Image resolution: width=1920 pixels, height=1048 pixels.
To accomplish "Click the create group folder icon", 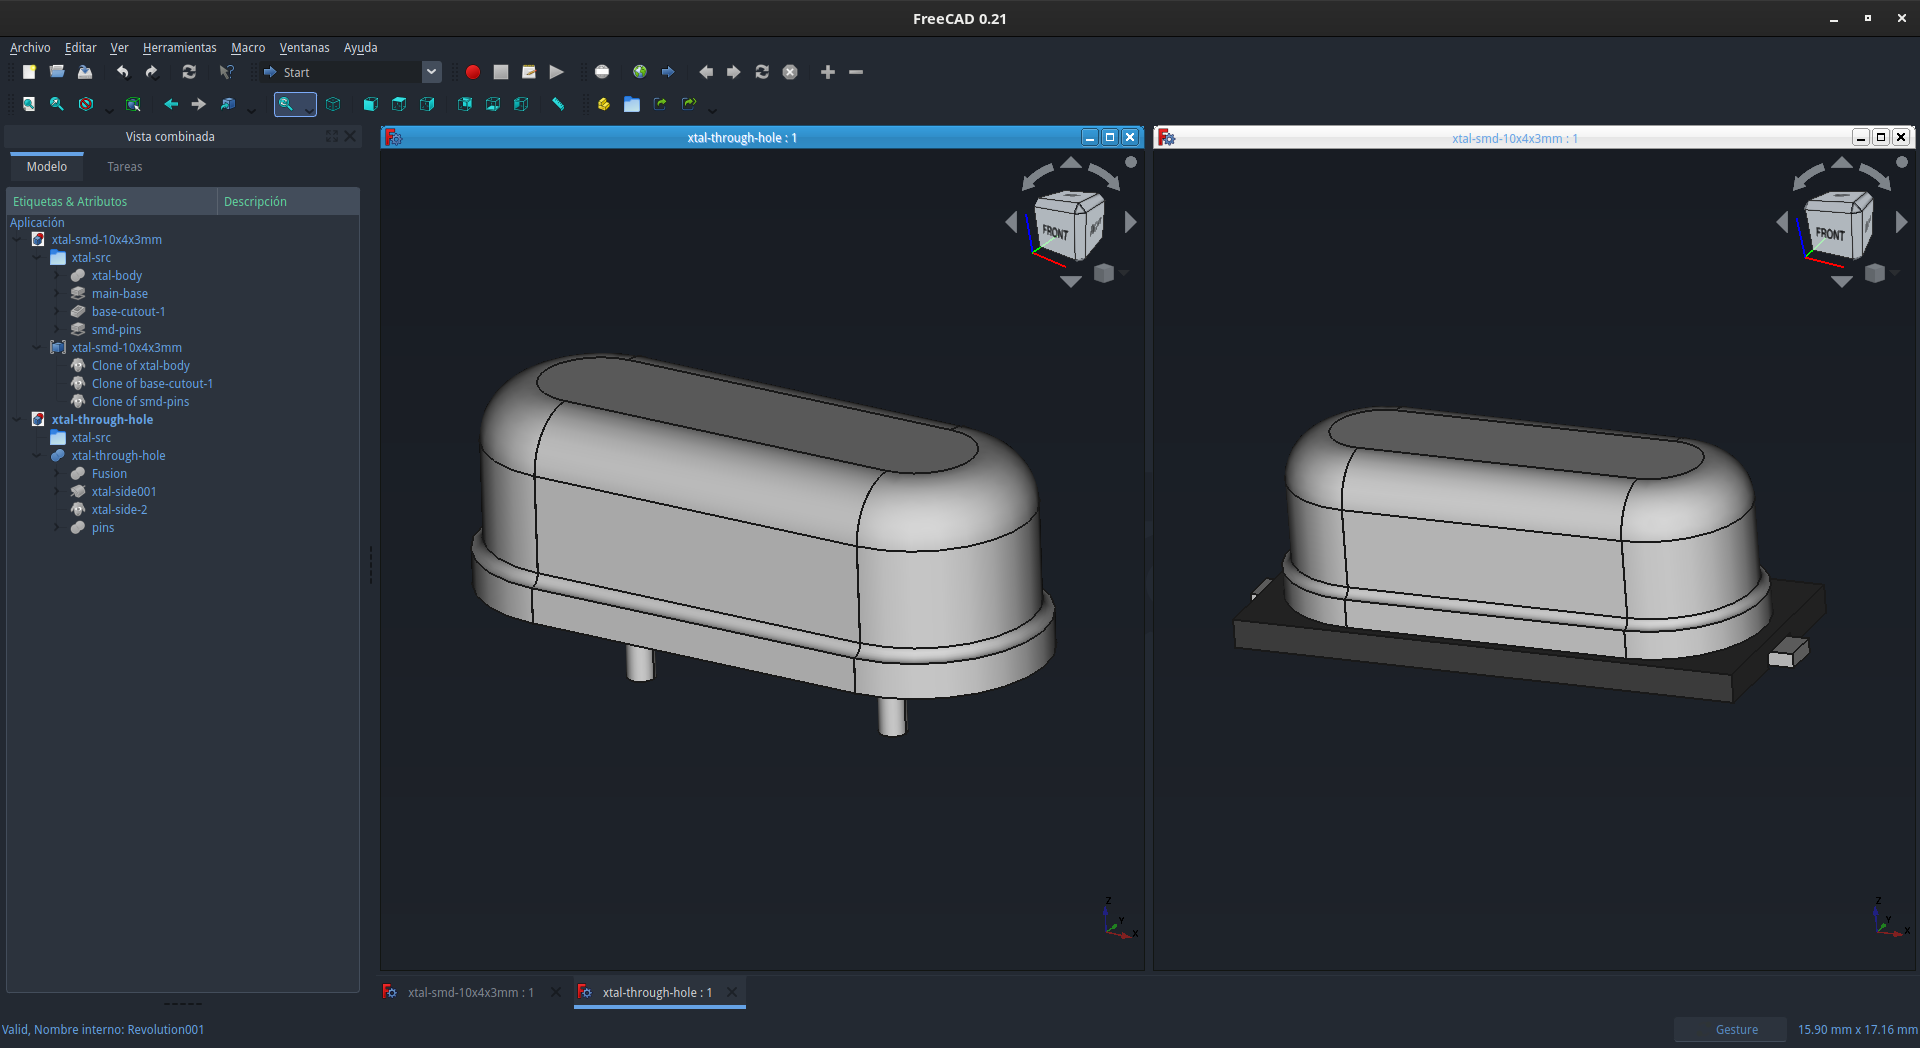I will [x=632, y=104].
